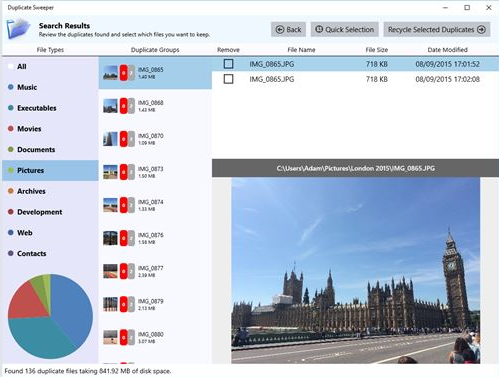Sort by the Date Modified column header
The image size is (499, 377).
coord(447,50)
